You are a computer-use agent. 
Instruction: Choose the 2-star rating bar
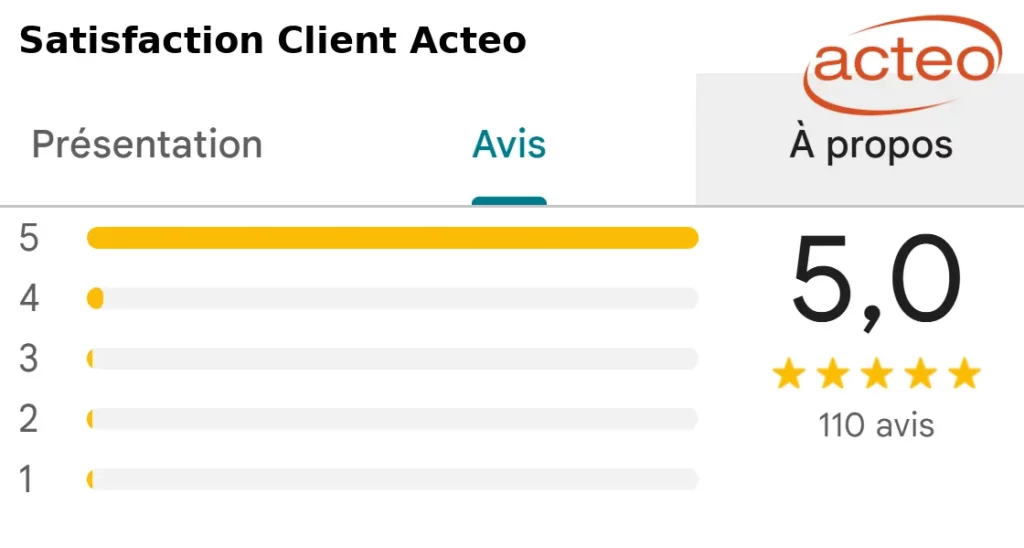point(392,419)
